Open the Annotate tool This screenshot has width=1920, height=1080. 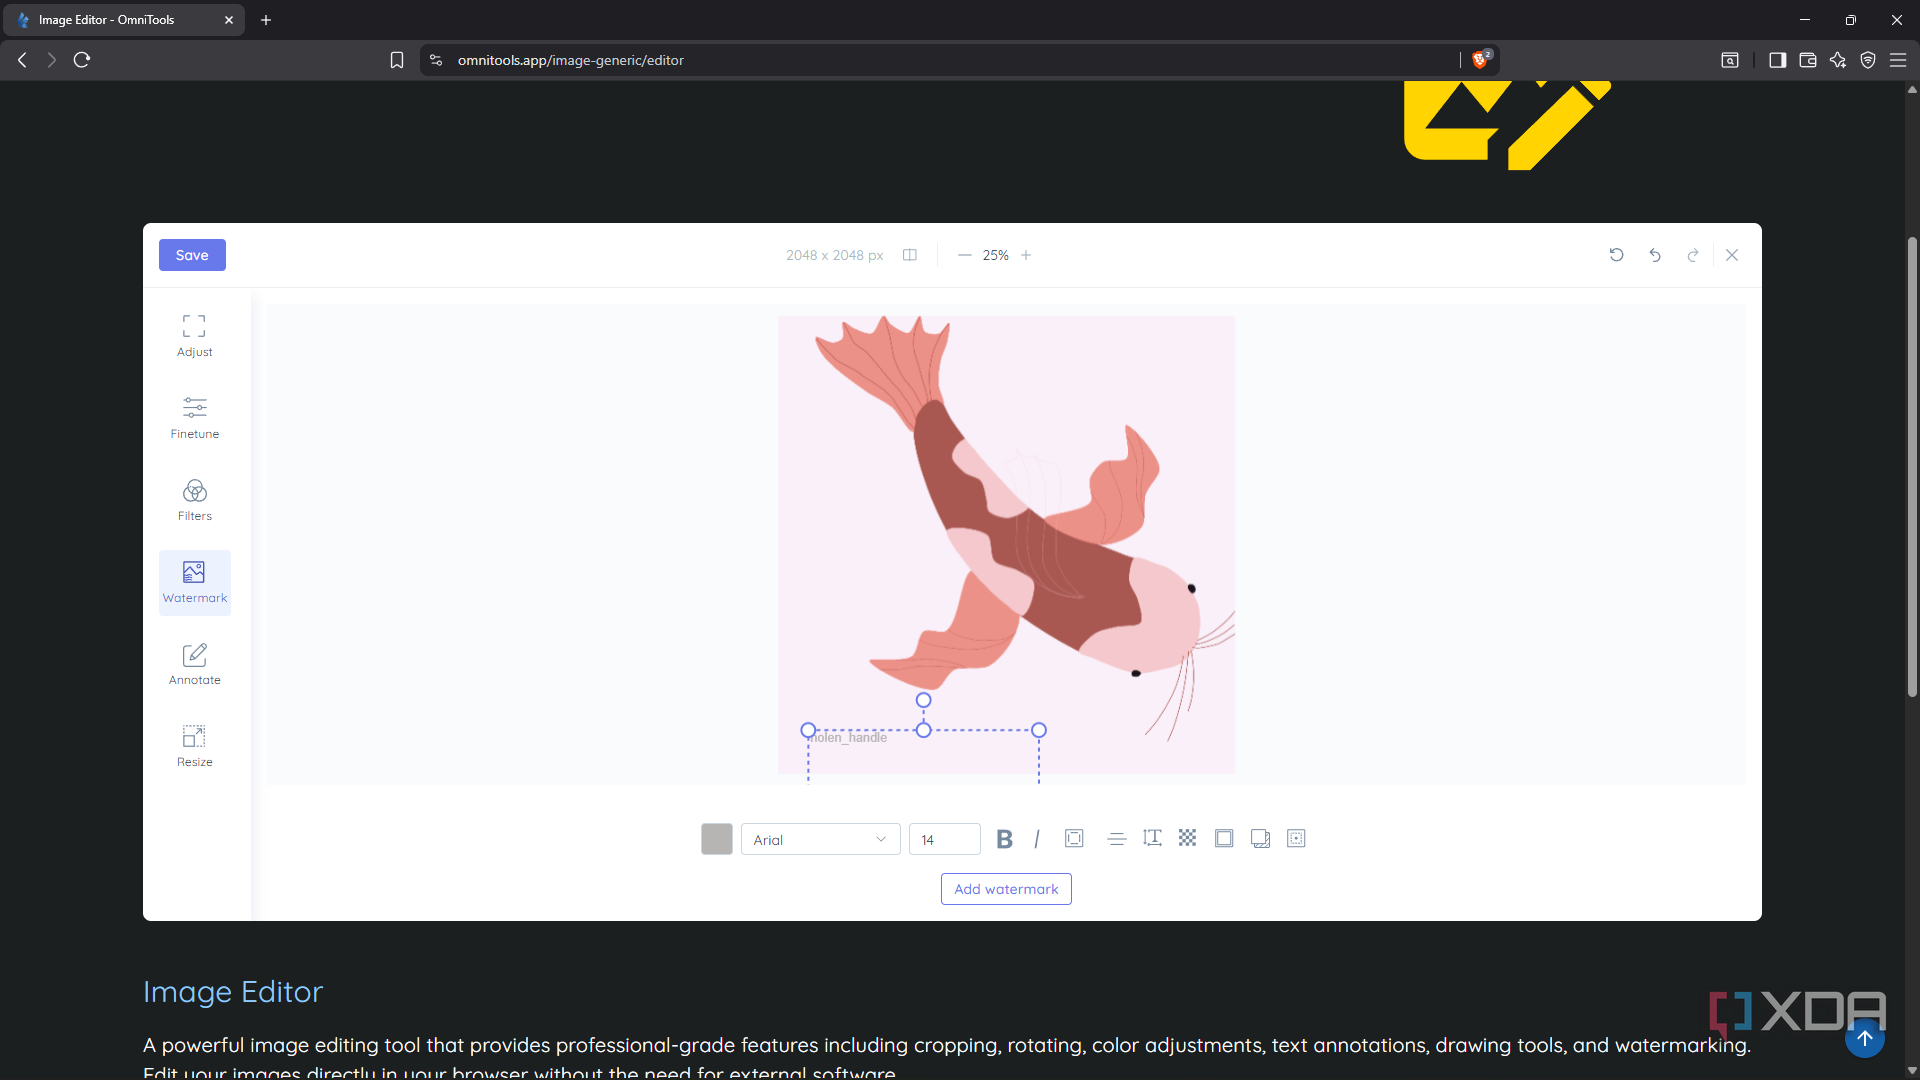point(194,664)
